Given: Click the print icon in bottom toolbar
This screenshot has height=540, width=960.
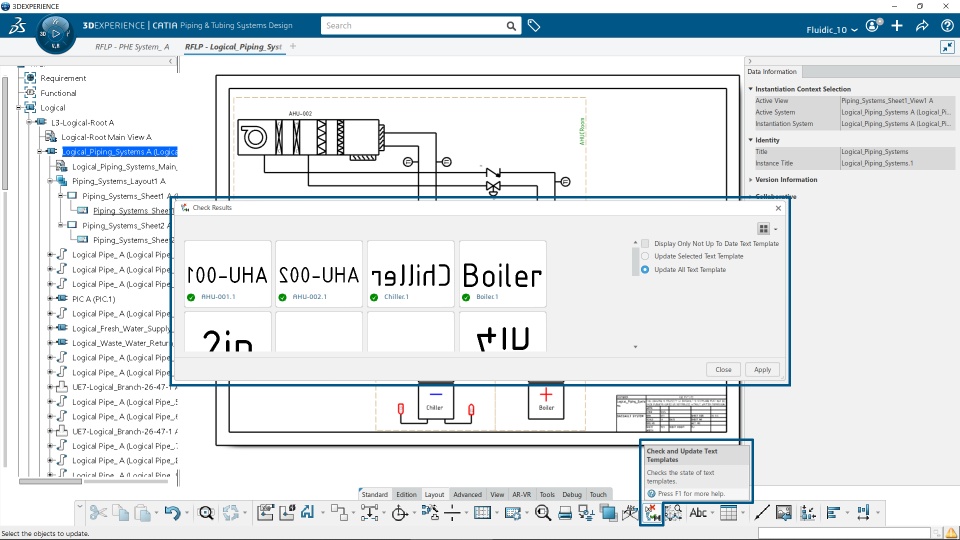Looking at the screenshot, I should [565, 513].
